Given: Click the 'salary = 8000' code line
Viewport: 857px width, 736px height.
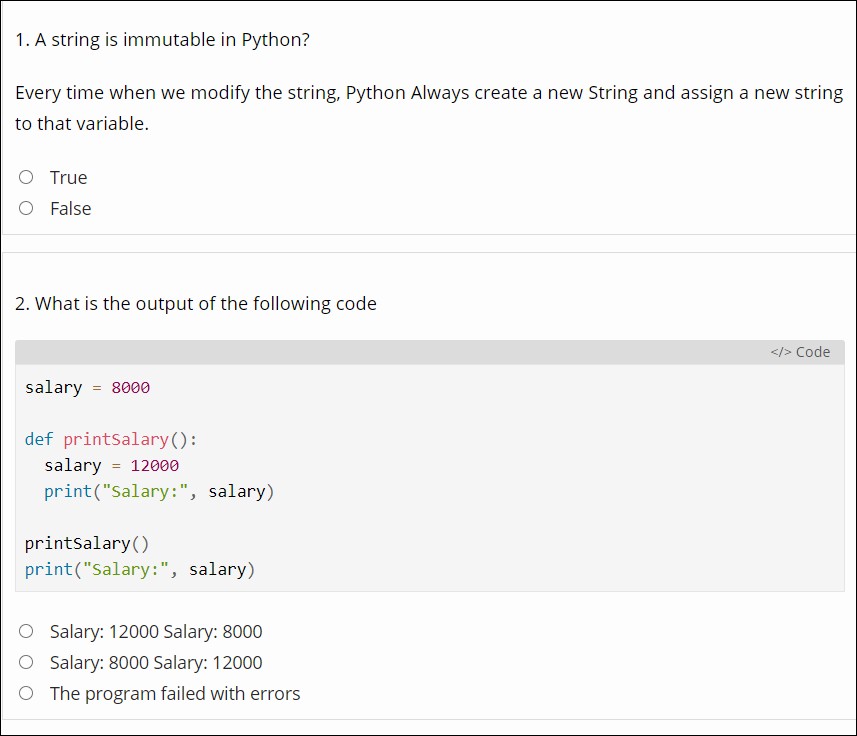Looking at the screenshot, I should click(88, 388).
